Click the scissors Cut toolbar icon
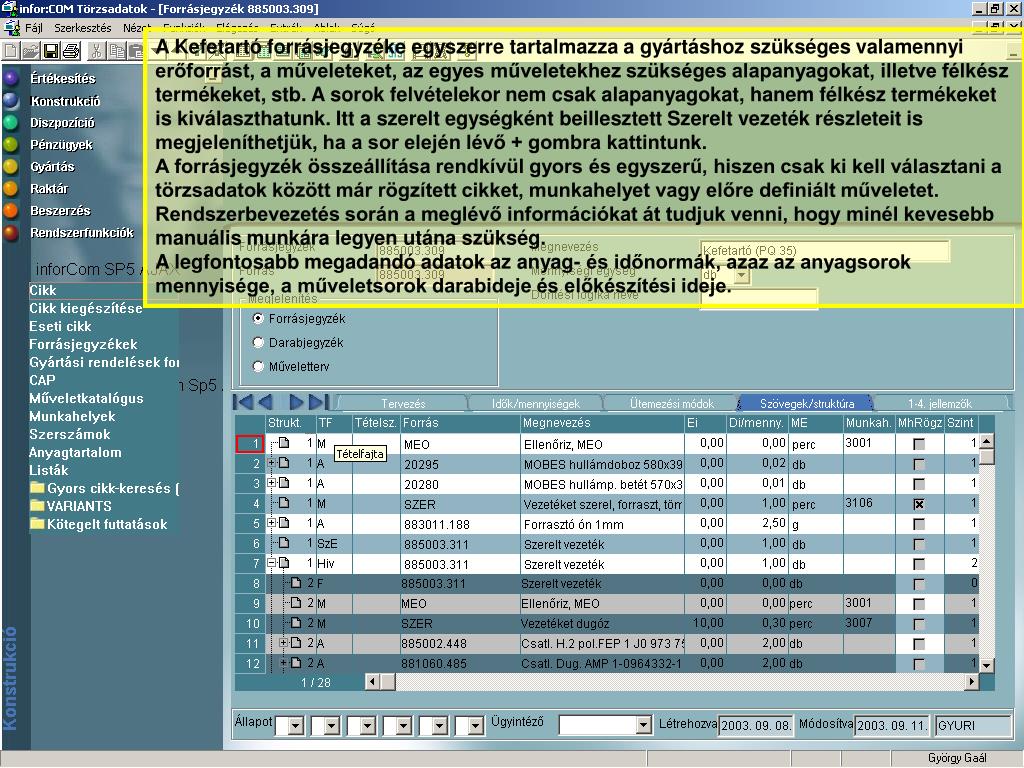The image size is (1024, 768). (96, 51)
